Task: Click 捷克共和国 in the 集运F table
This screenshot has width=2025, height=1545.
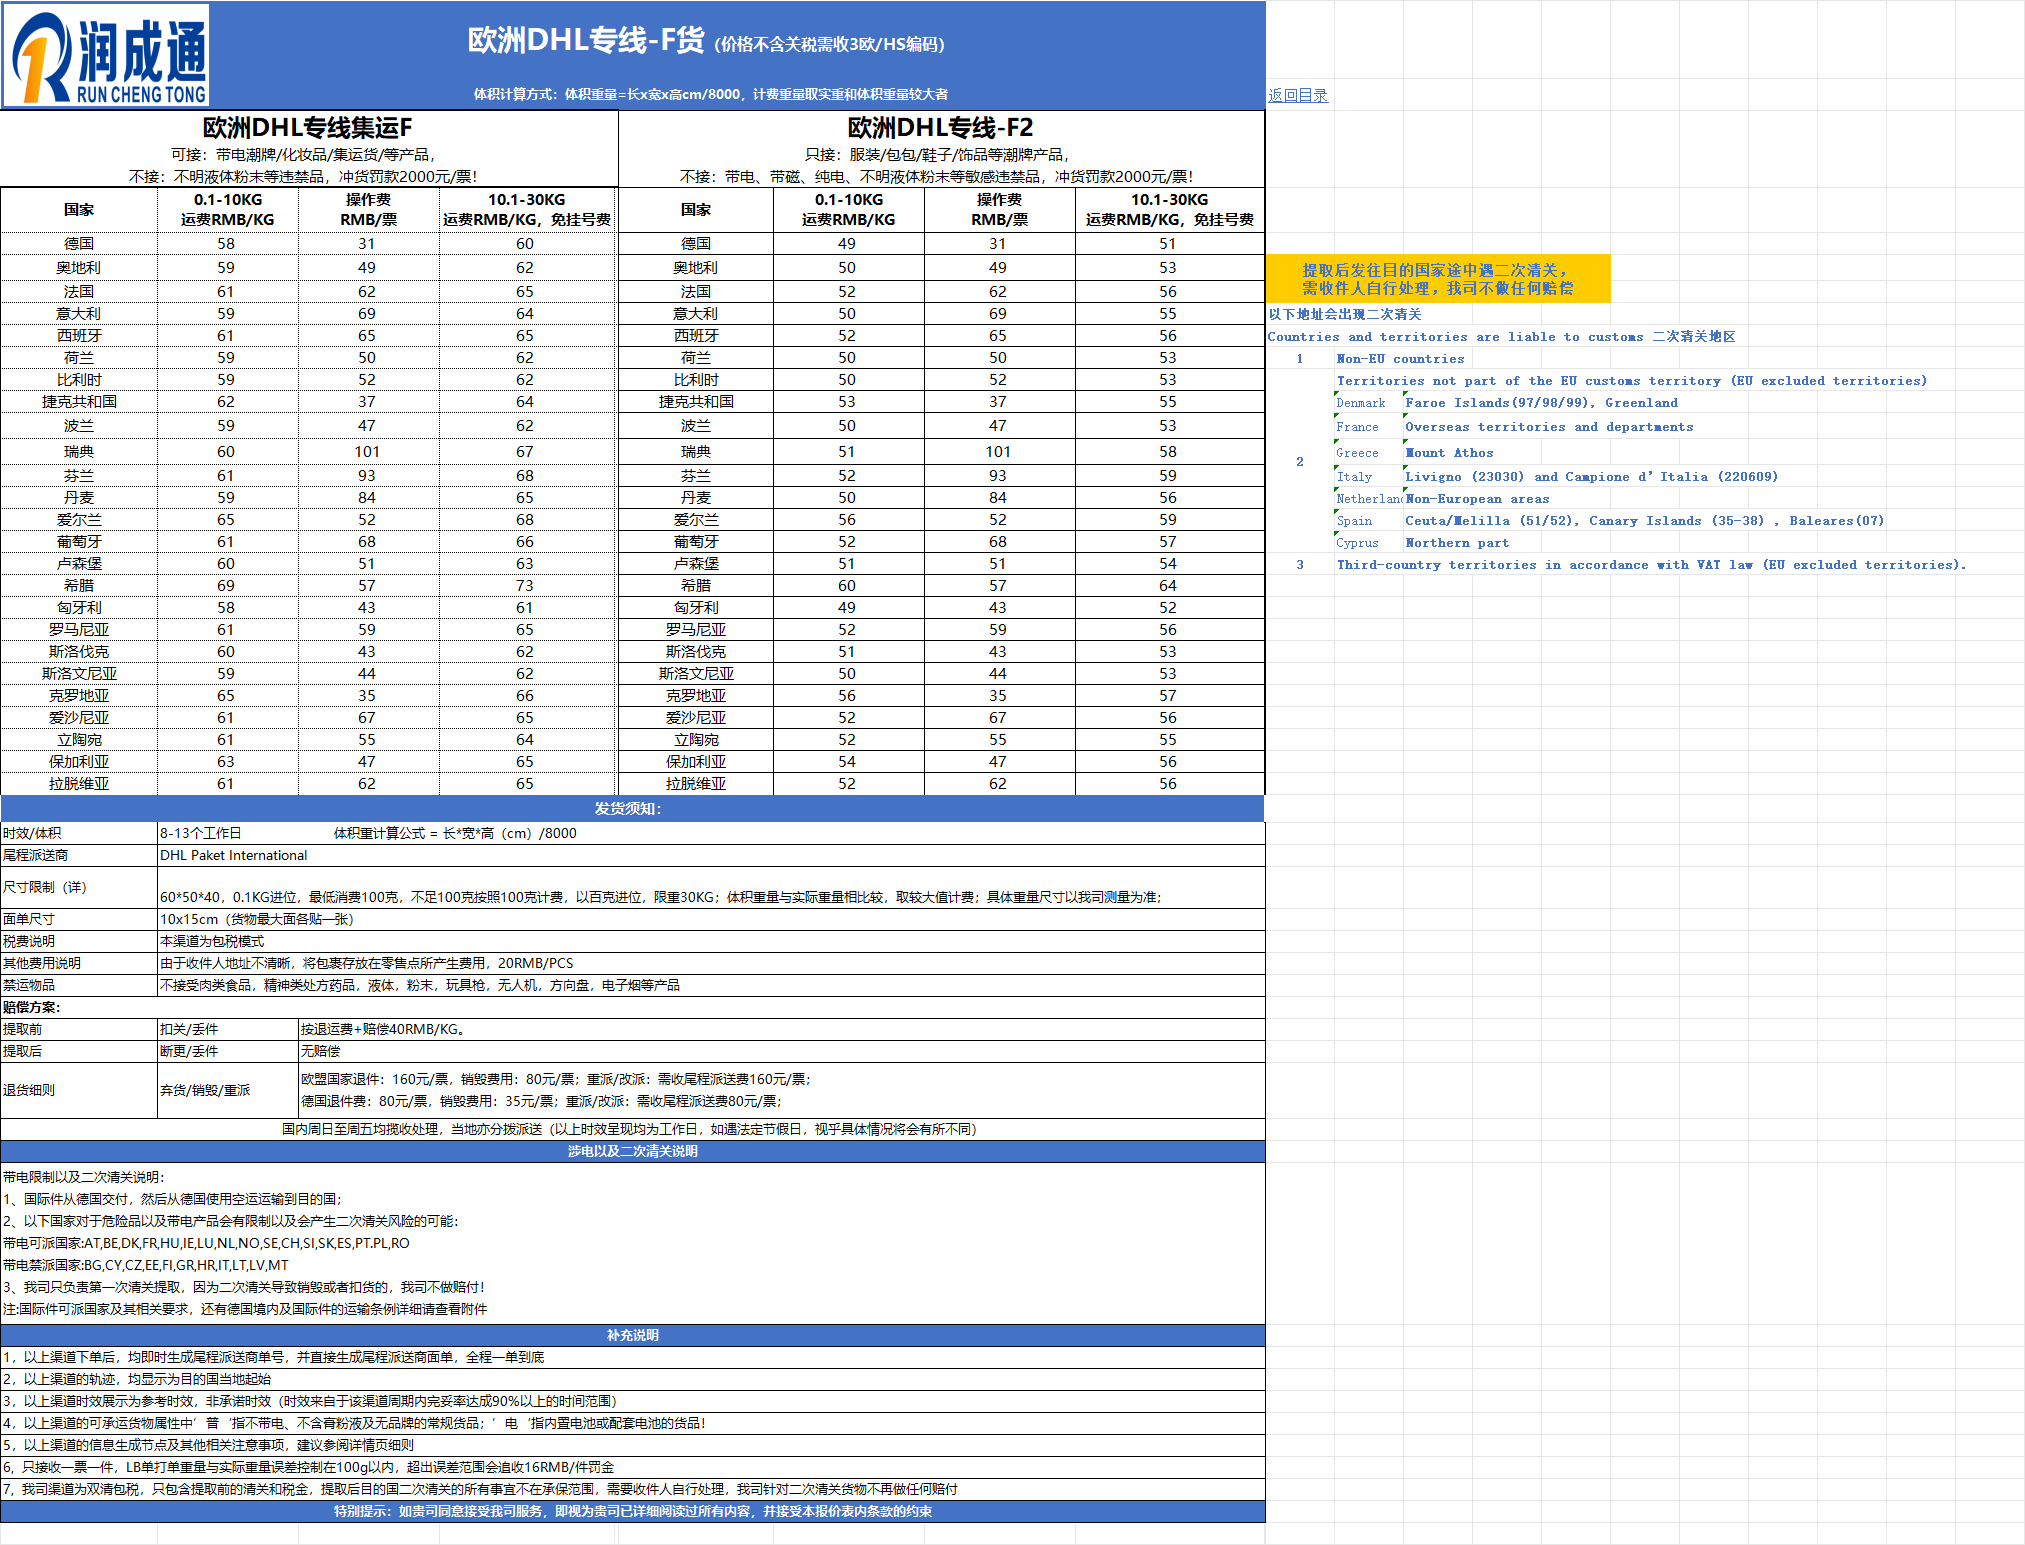Action: point(79,402)
